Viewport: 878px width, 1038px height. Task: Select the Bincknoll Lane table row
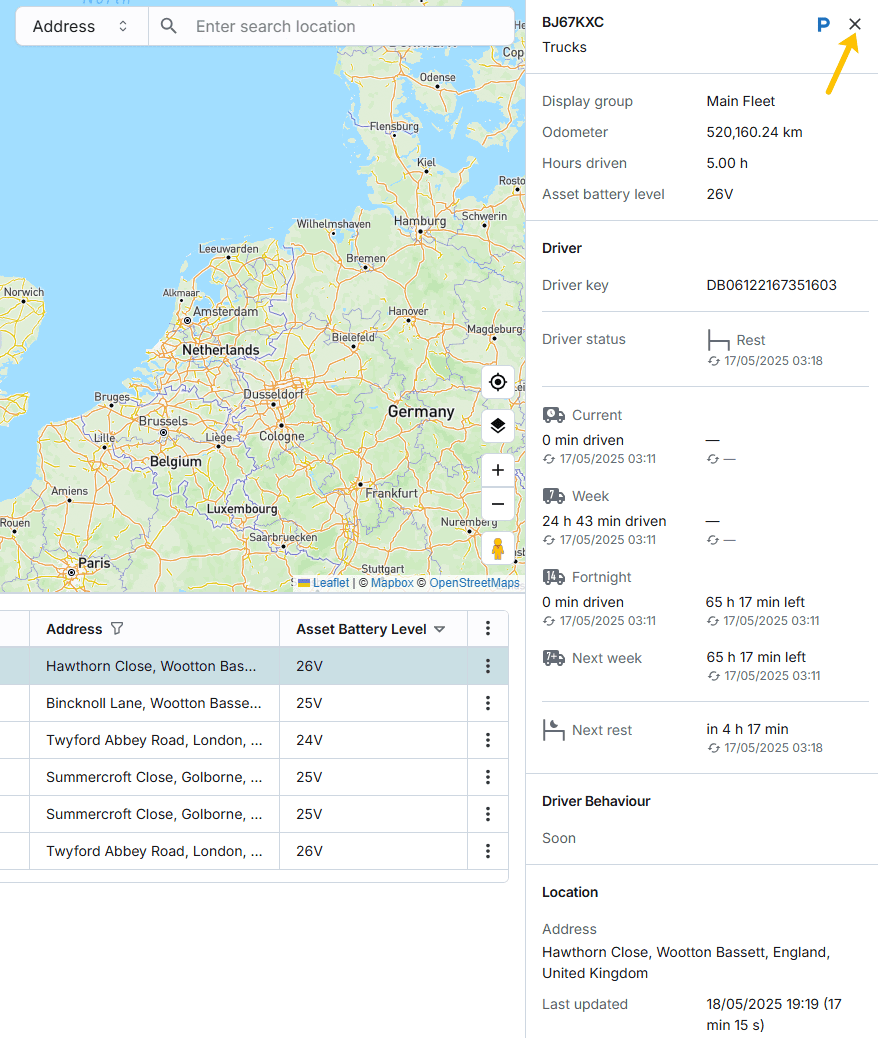pos(154,703)
